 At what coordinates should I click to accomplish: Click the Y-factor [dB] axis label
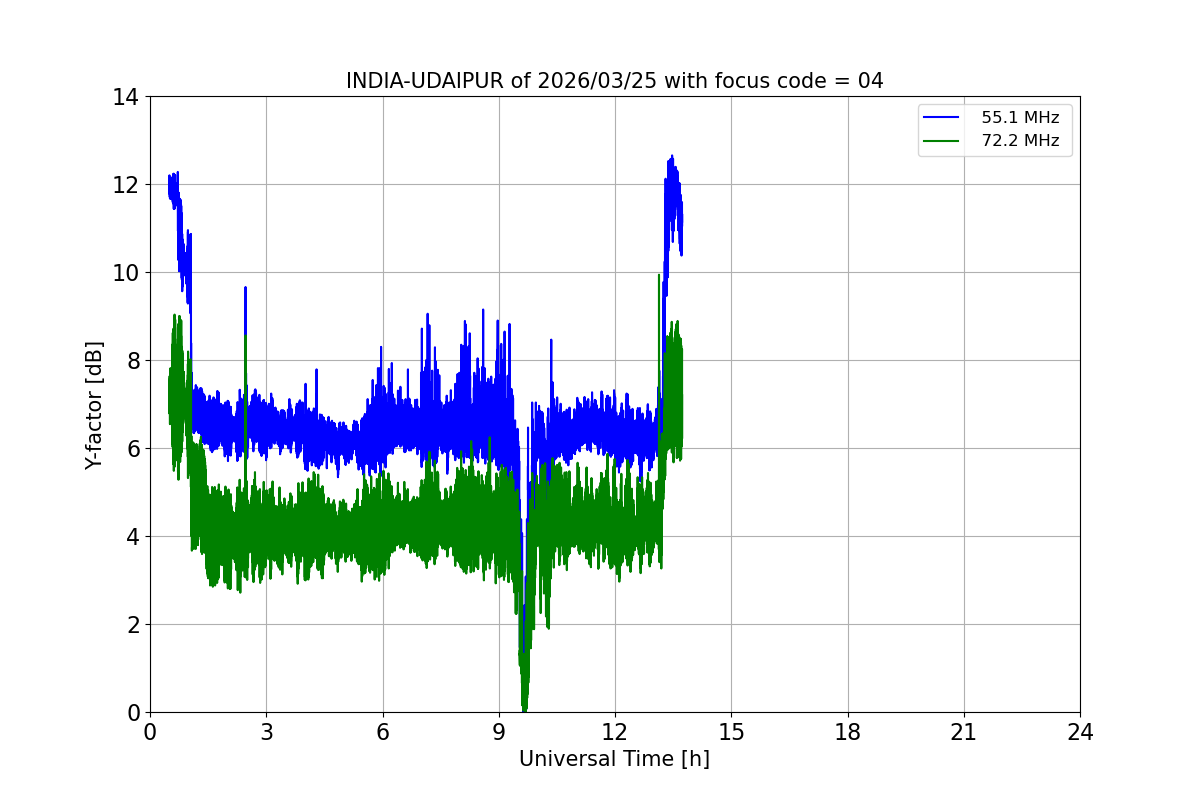coord(94,404)
